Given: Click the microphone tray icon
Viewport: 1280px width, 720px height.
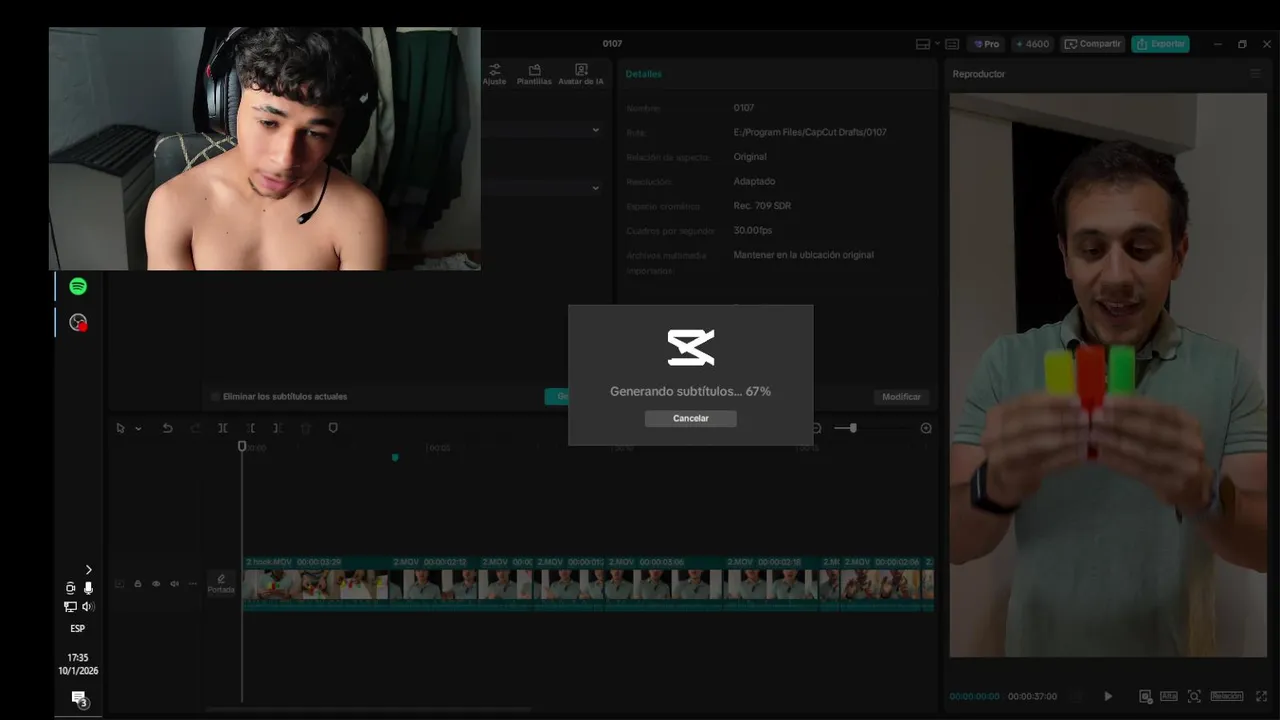Looking at the screenshot, I should (88, 588).
